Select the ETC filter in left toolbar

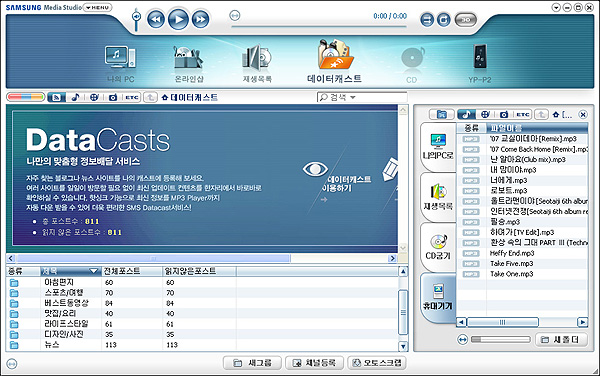pyautogui.click(x=132, y=98)
